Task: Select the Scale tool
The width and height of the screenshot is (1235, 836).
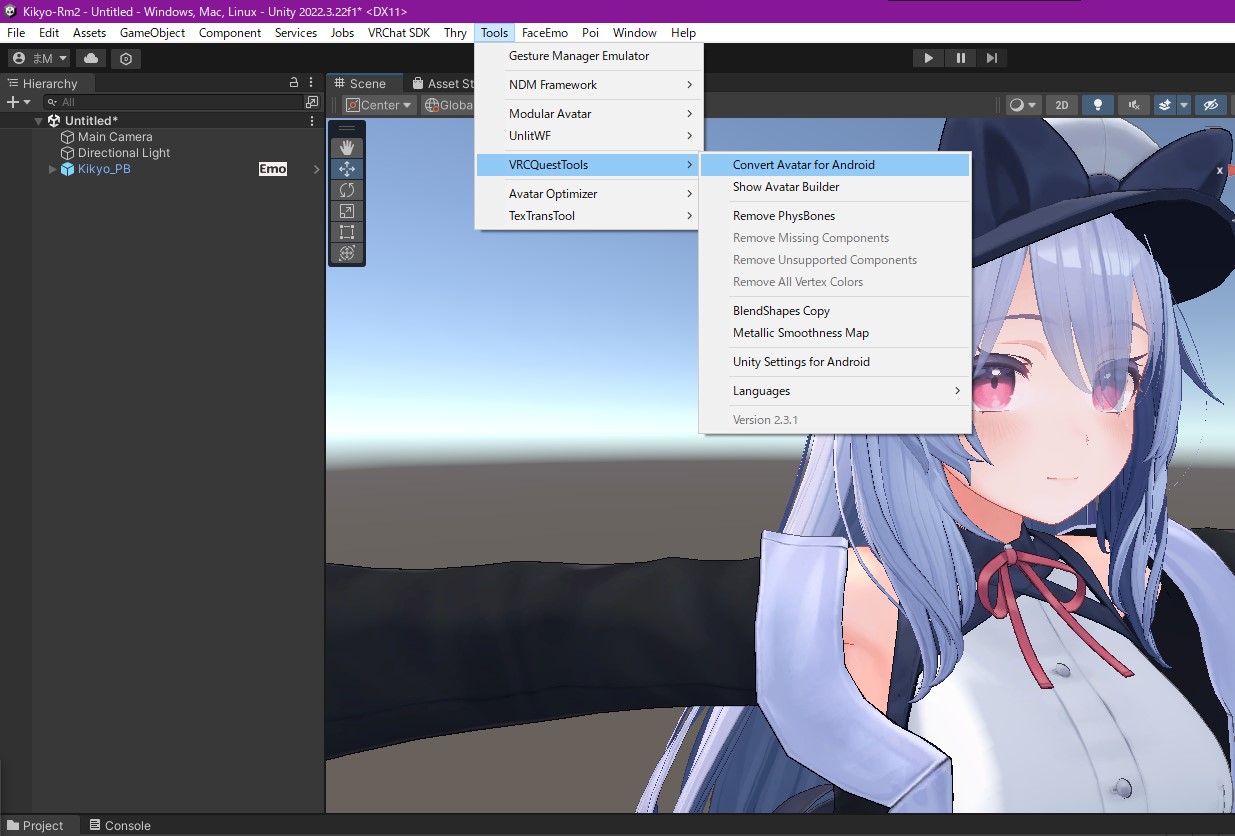Action: coord(347,211)
